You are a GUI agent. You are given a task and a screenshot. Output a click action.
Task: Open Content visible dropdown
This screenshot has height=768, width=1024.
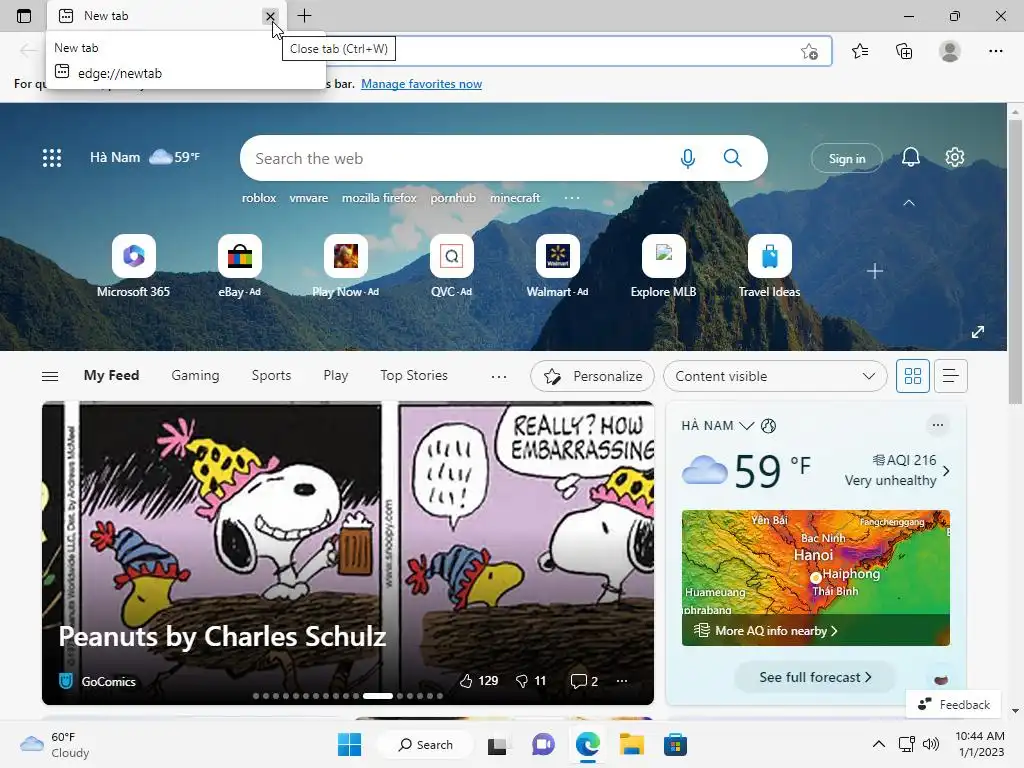pyautogui.click(x=775, y=376)
